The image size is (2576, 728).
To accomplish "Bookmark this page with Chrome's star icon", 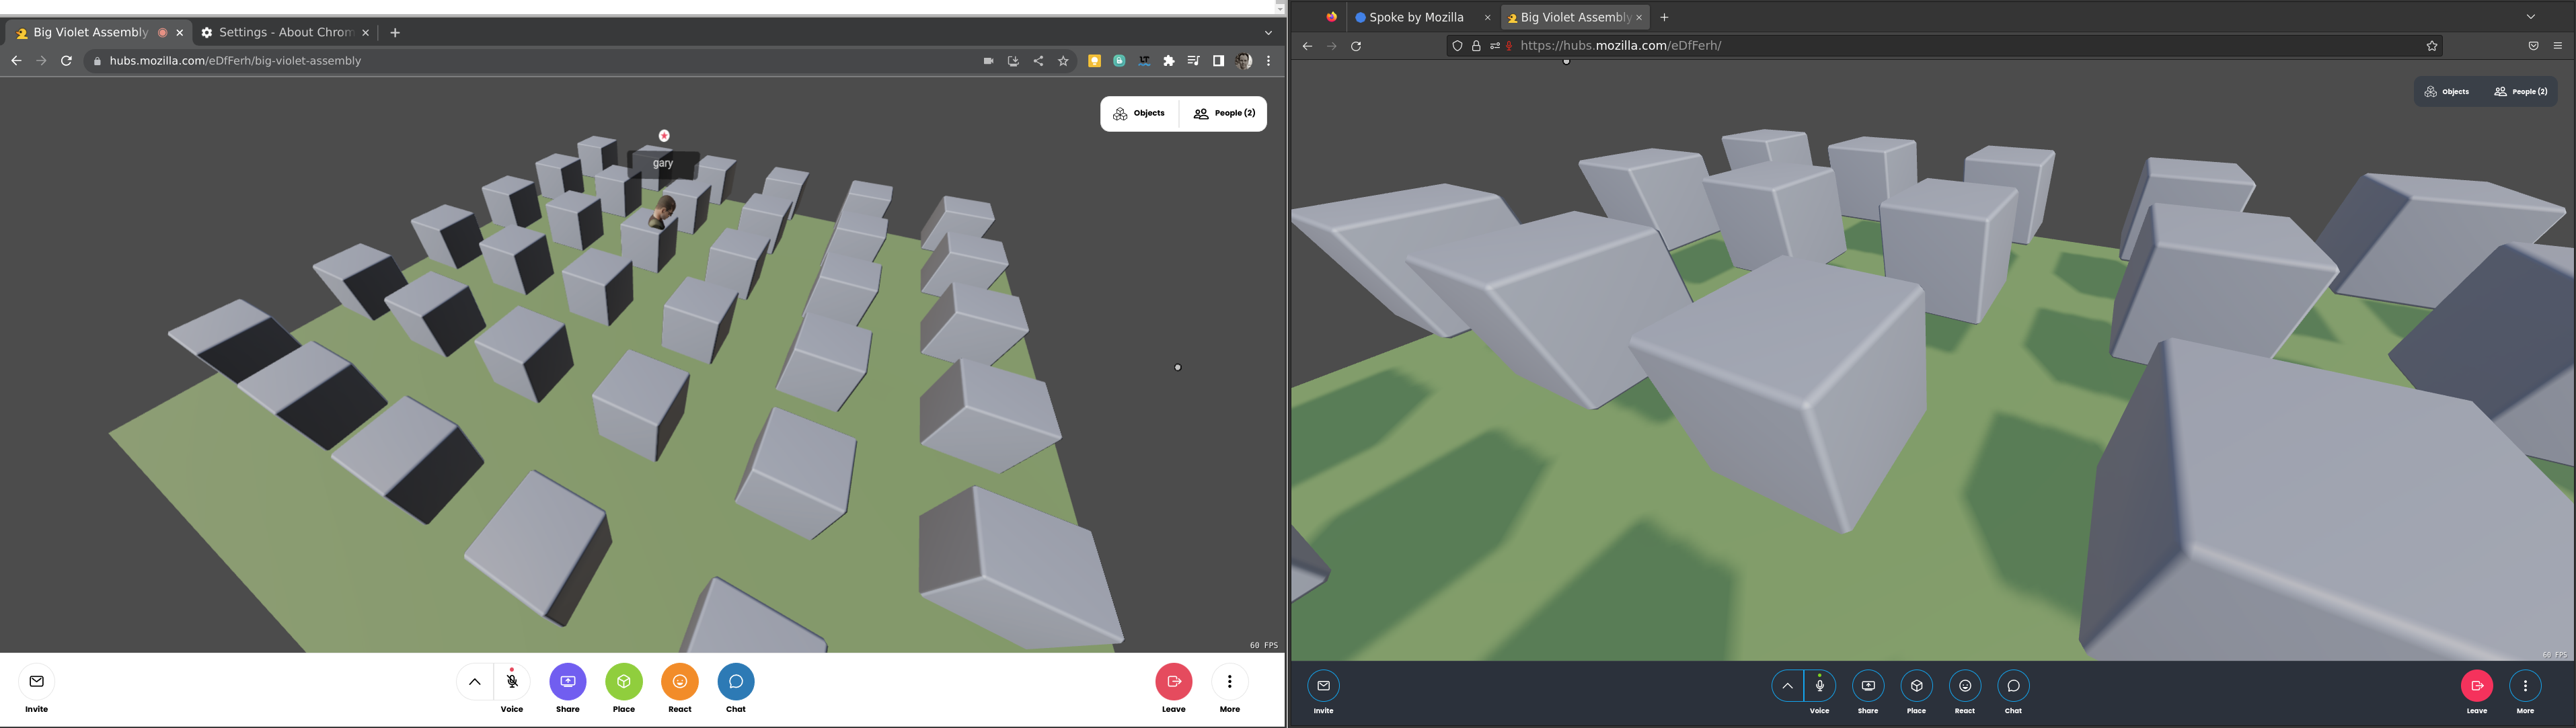I will pos(1063,61).
